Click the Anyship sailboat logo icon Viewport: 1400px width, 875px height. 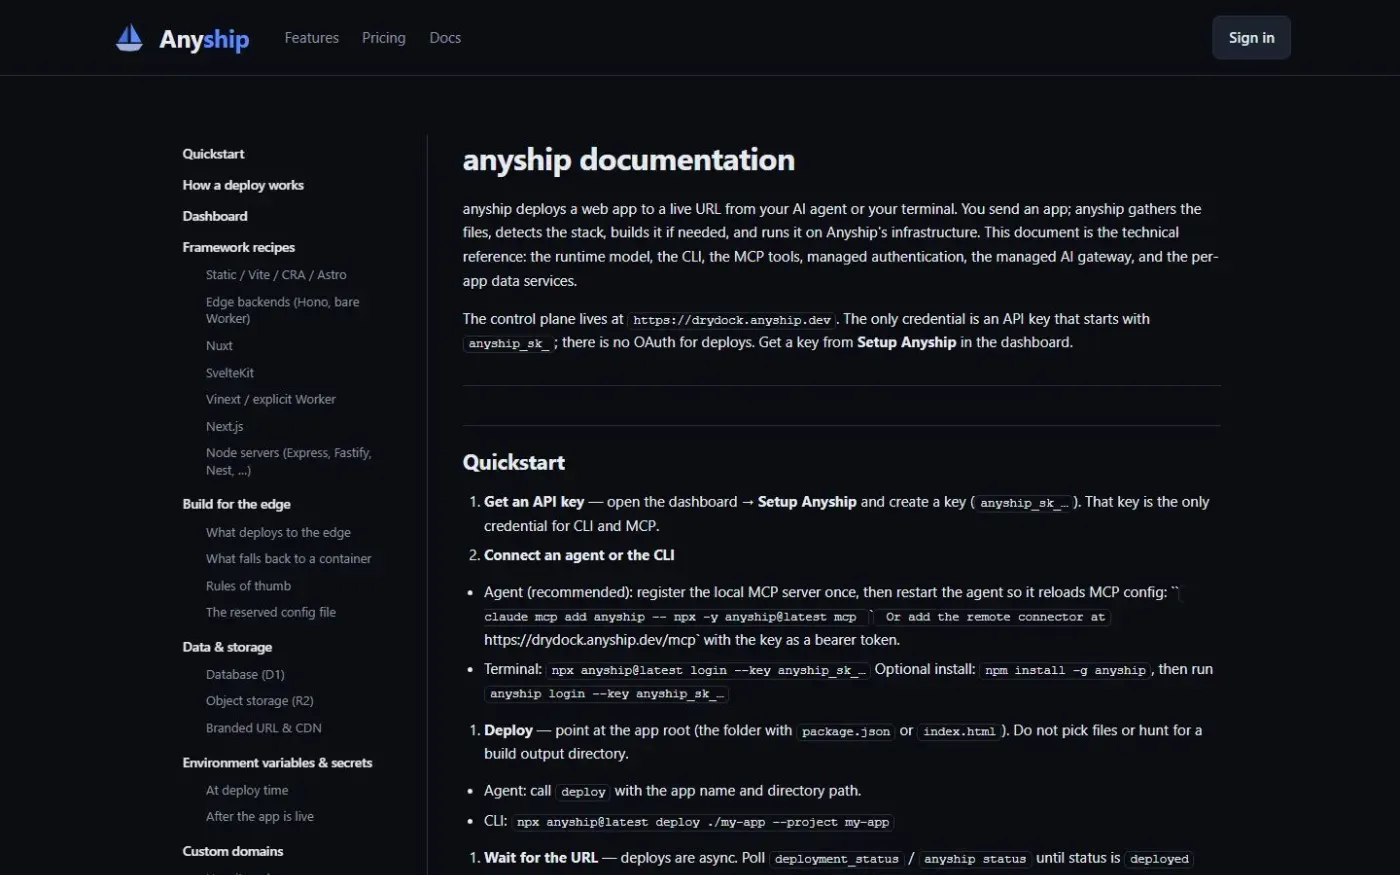129,38
